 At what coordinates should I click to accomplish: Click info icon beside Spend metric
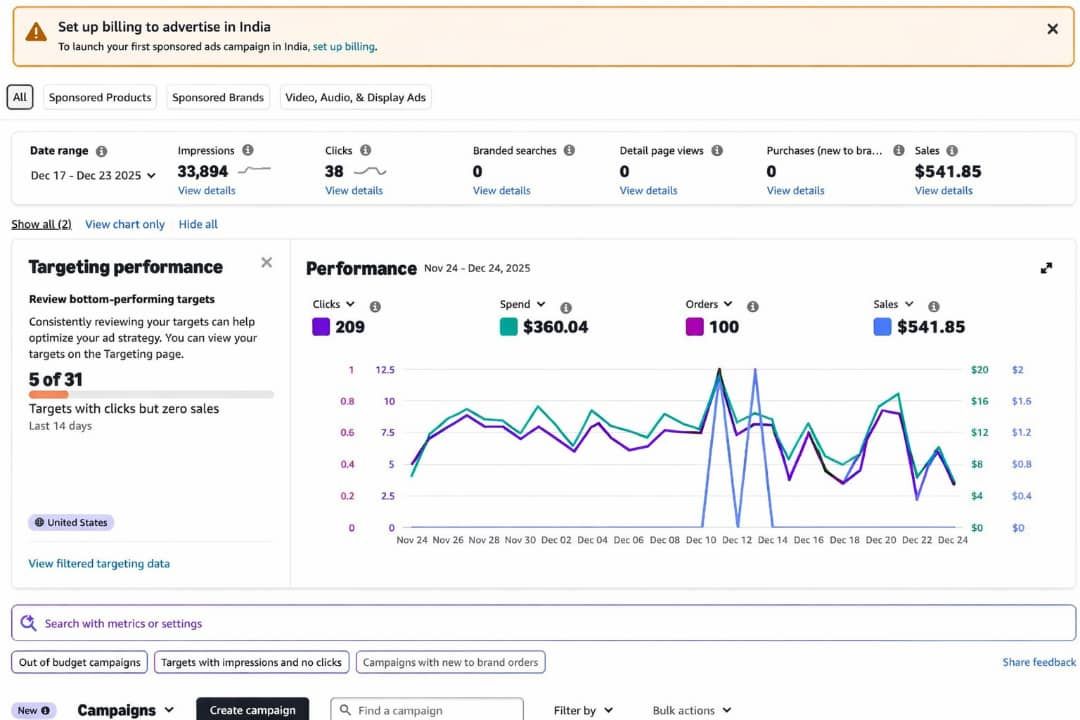click(x=566, y=307)
